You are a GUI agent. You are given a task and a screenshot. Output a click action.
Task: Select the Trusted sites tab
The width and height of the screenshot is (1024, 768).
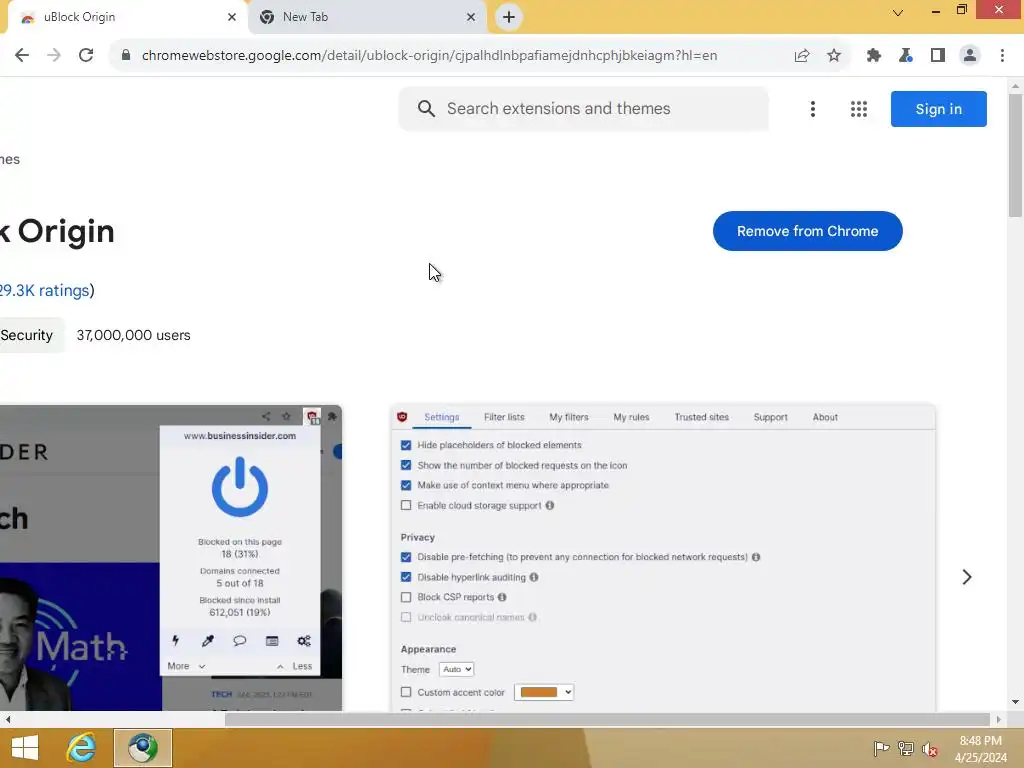point(701,417)
